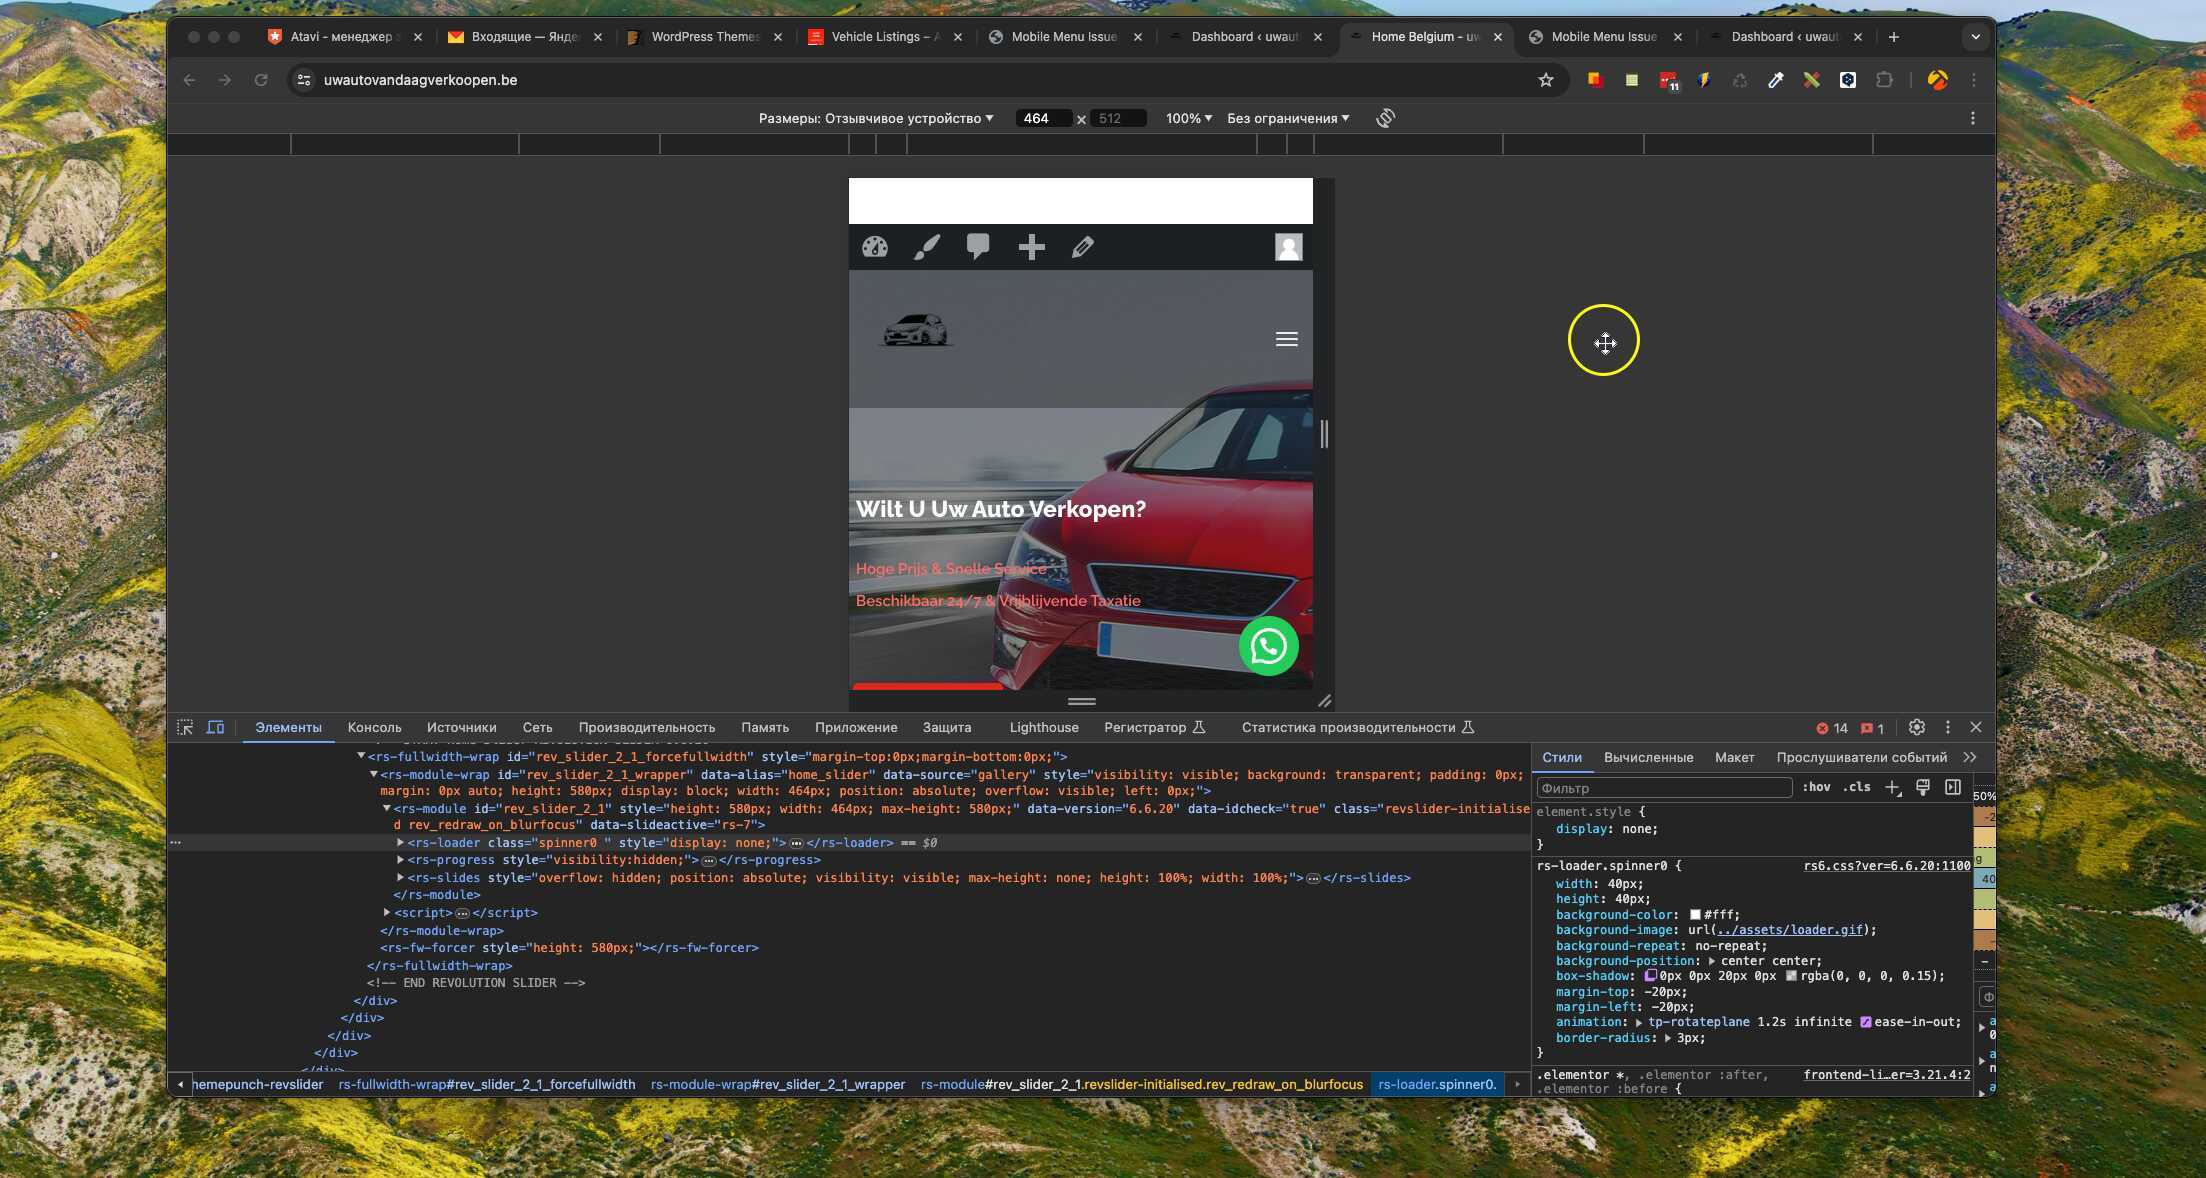Expand the rs-slides tree node
The image size is (2206, 1178).
click(401, 878)
